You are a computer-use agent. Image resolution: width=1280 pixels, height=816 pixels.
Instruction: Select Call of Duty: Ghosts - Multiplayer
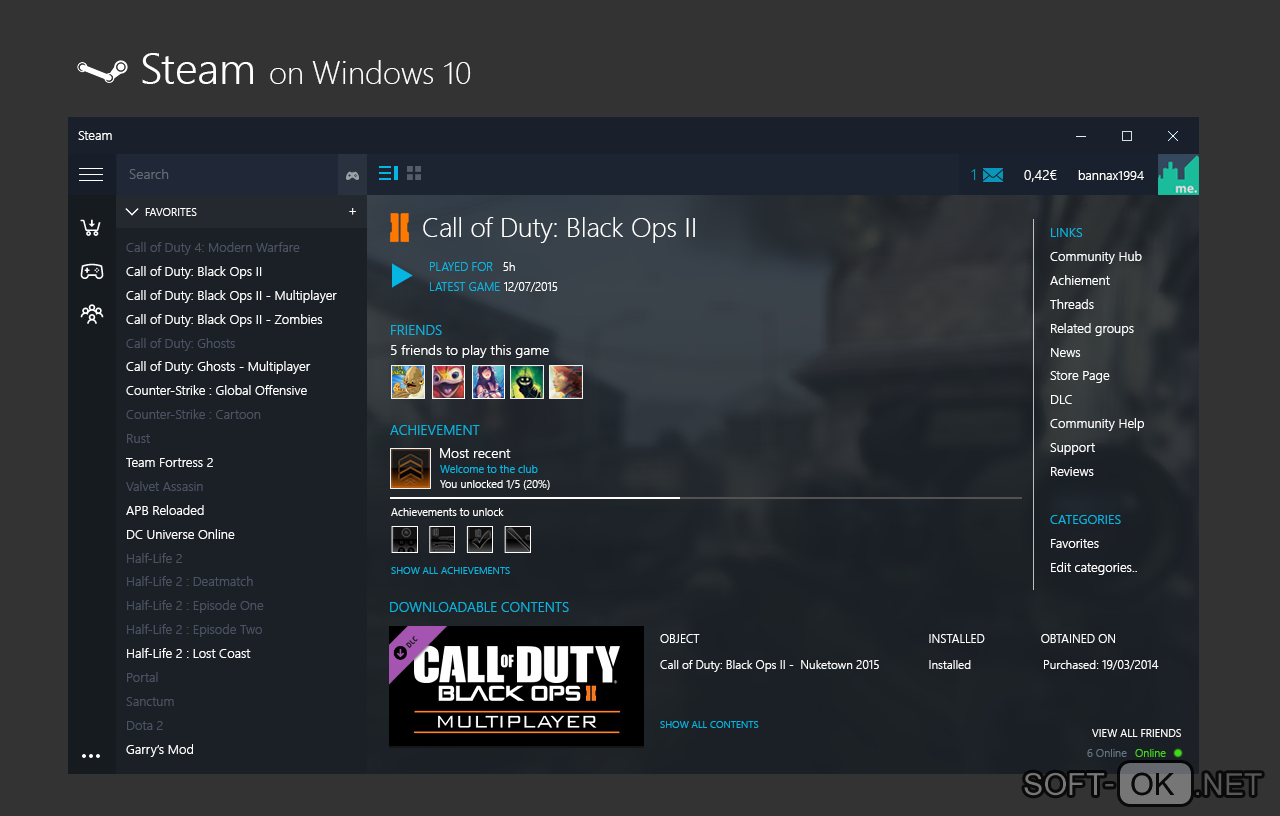(218, 367)
